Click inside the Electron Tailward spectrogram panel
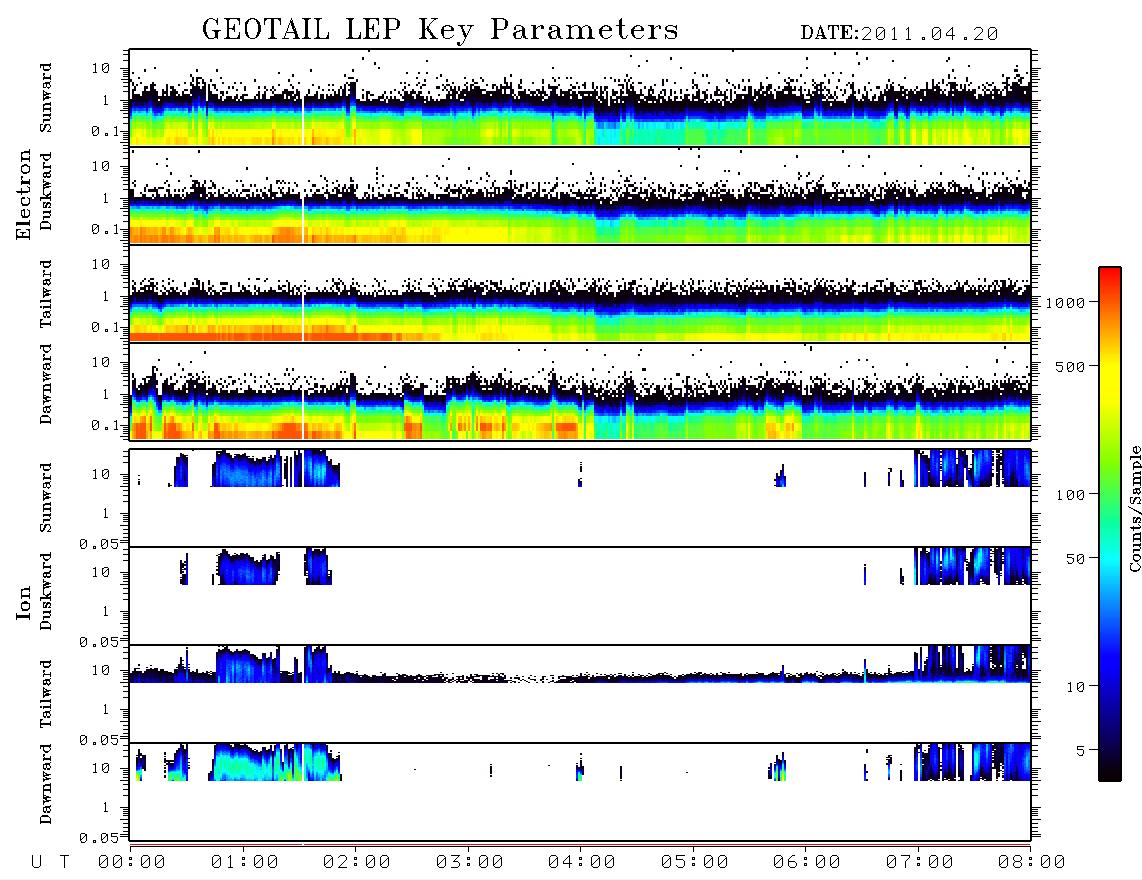The image size is (1142, 880). pos(580,294)
